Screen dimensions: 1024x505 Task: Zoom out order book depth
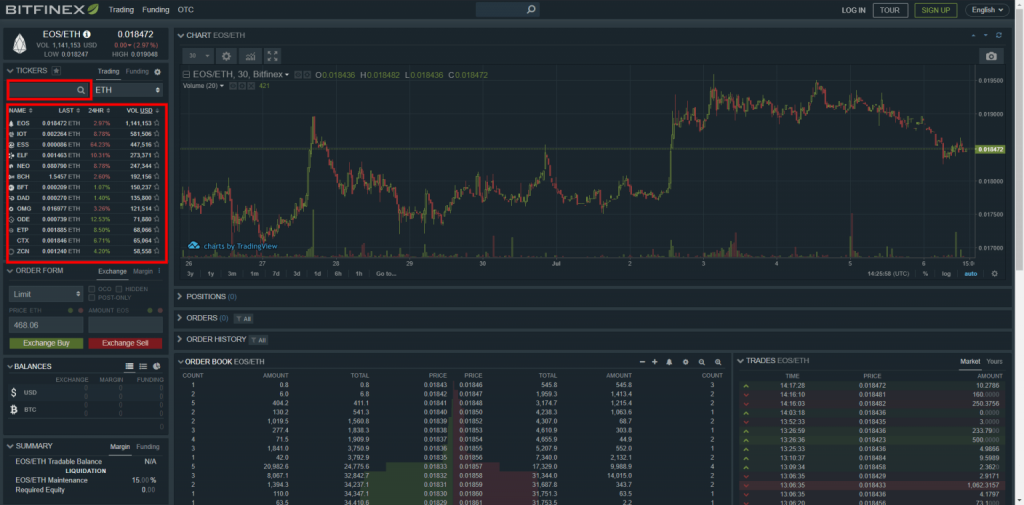click(702, 361)
